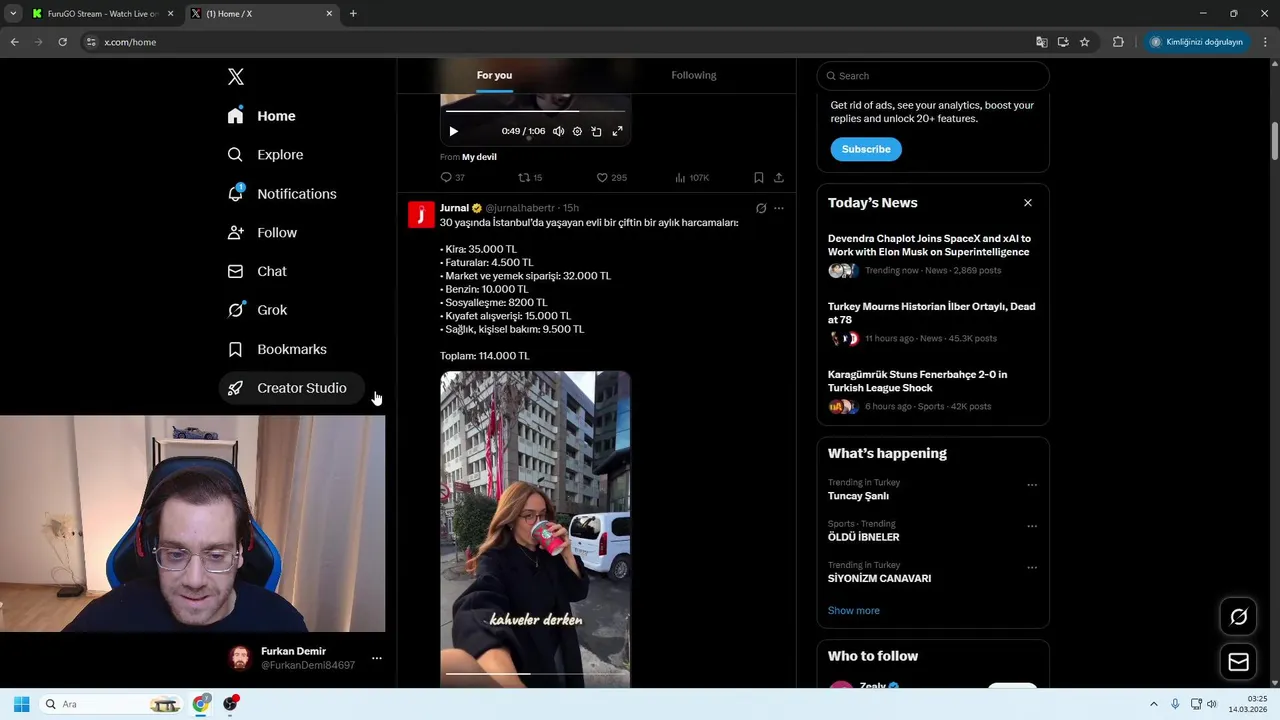The image size is (1280, 720).
Task: Open the Explore page
Action: 265,155
